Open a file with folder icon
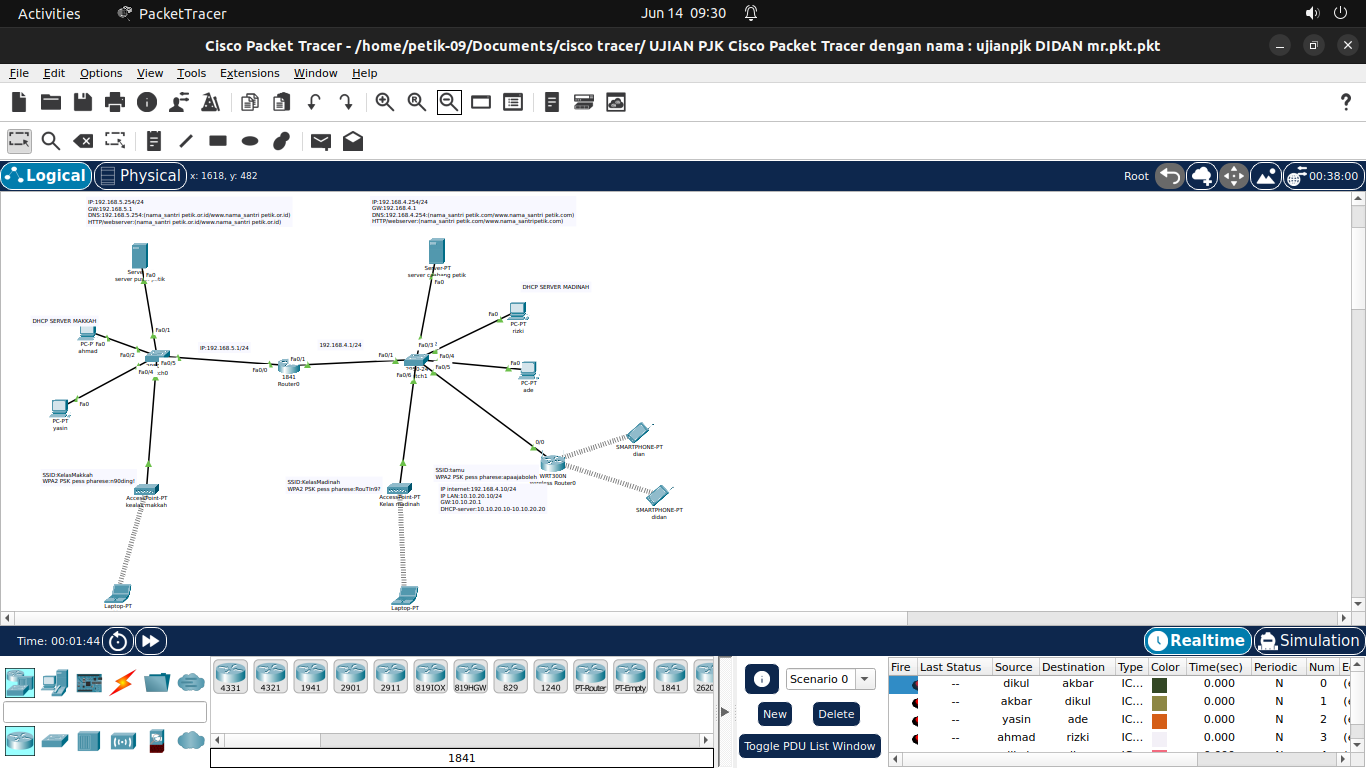This screenshot has width=1366, height=768. [x=51, y=102]
